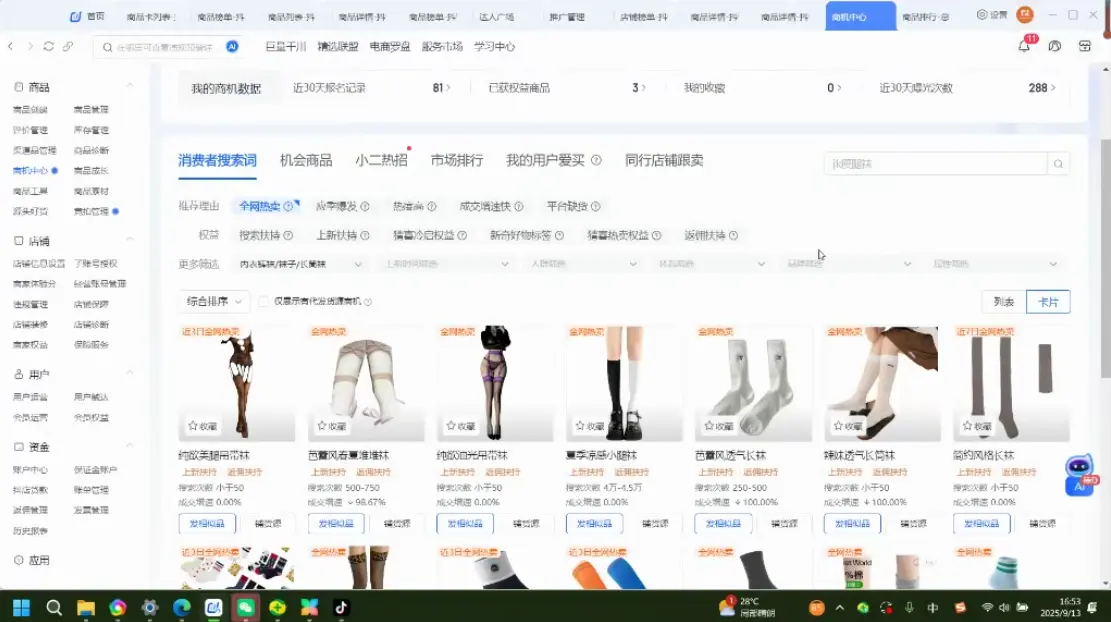Click the magnifier icon in the keyword search box

1058,164
